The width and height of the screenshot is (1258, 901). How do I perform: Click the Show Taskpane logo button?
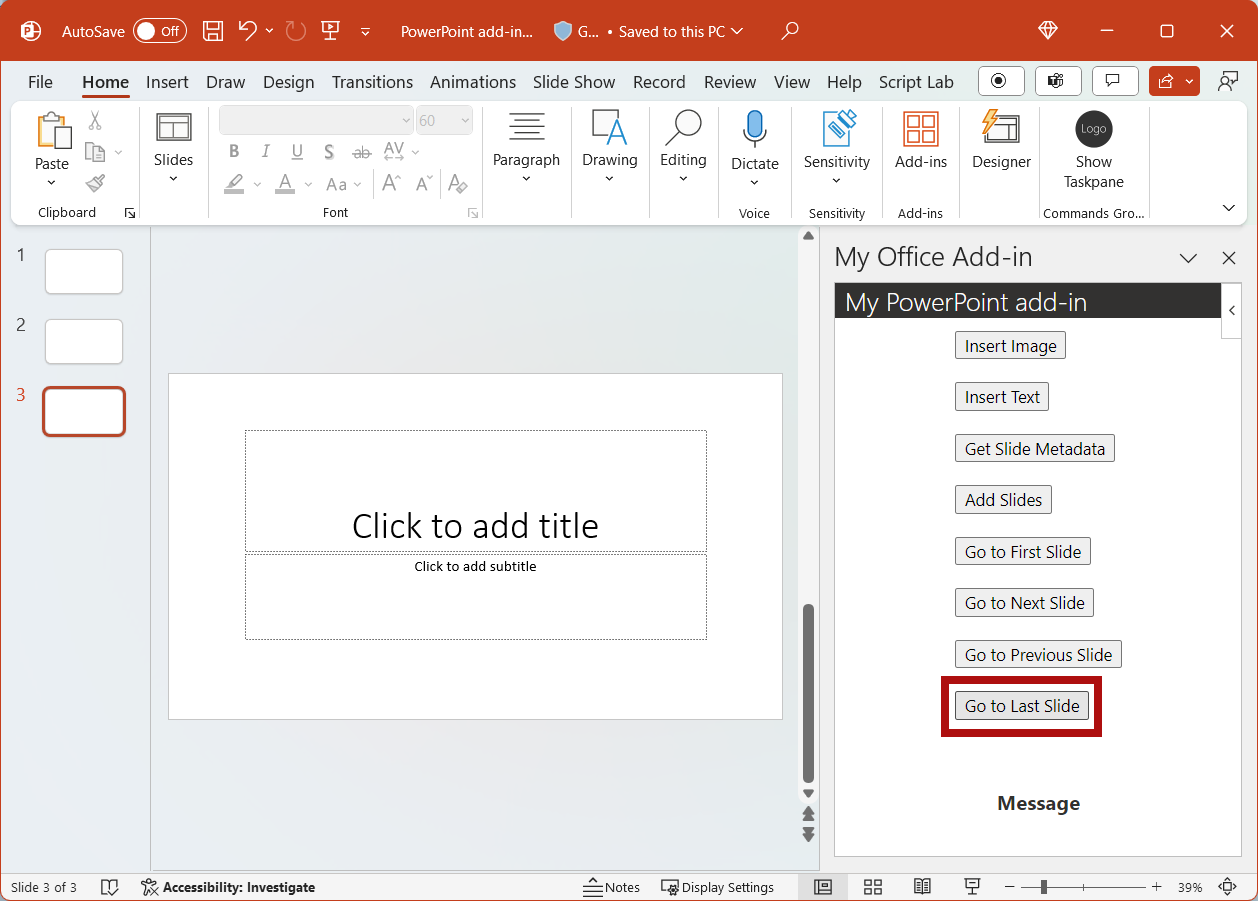click(1094, 150)
